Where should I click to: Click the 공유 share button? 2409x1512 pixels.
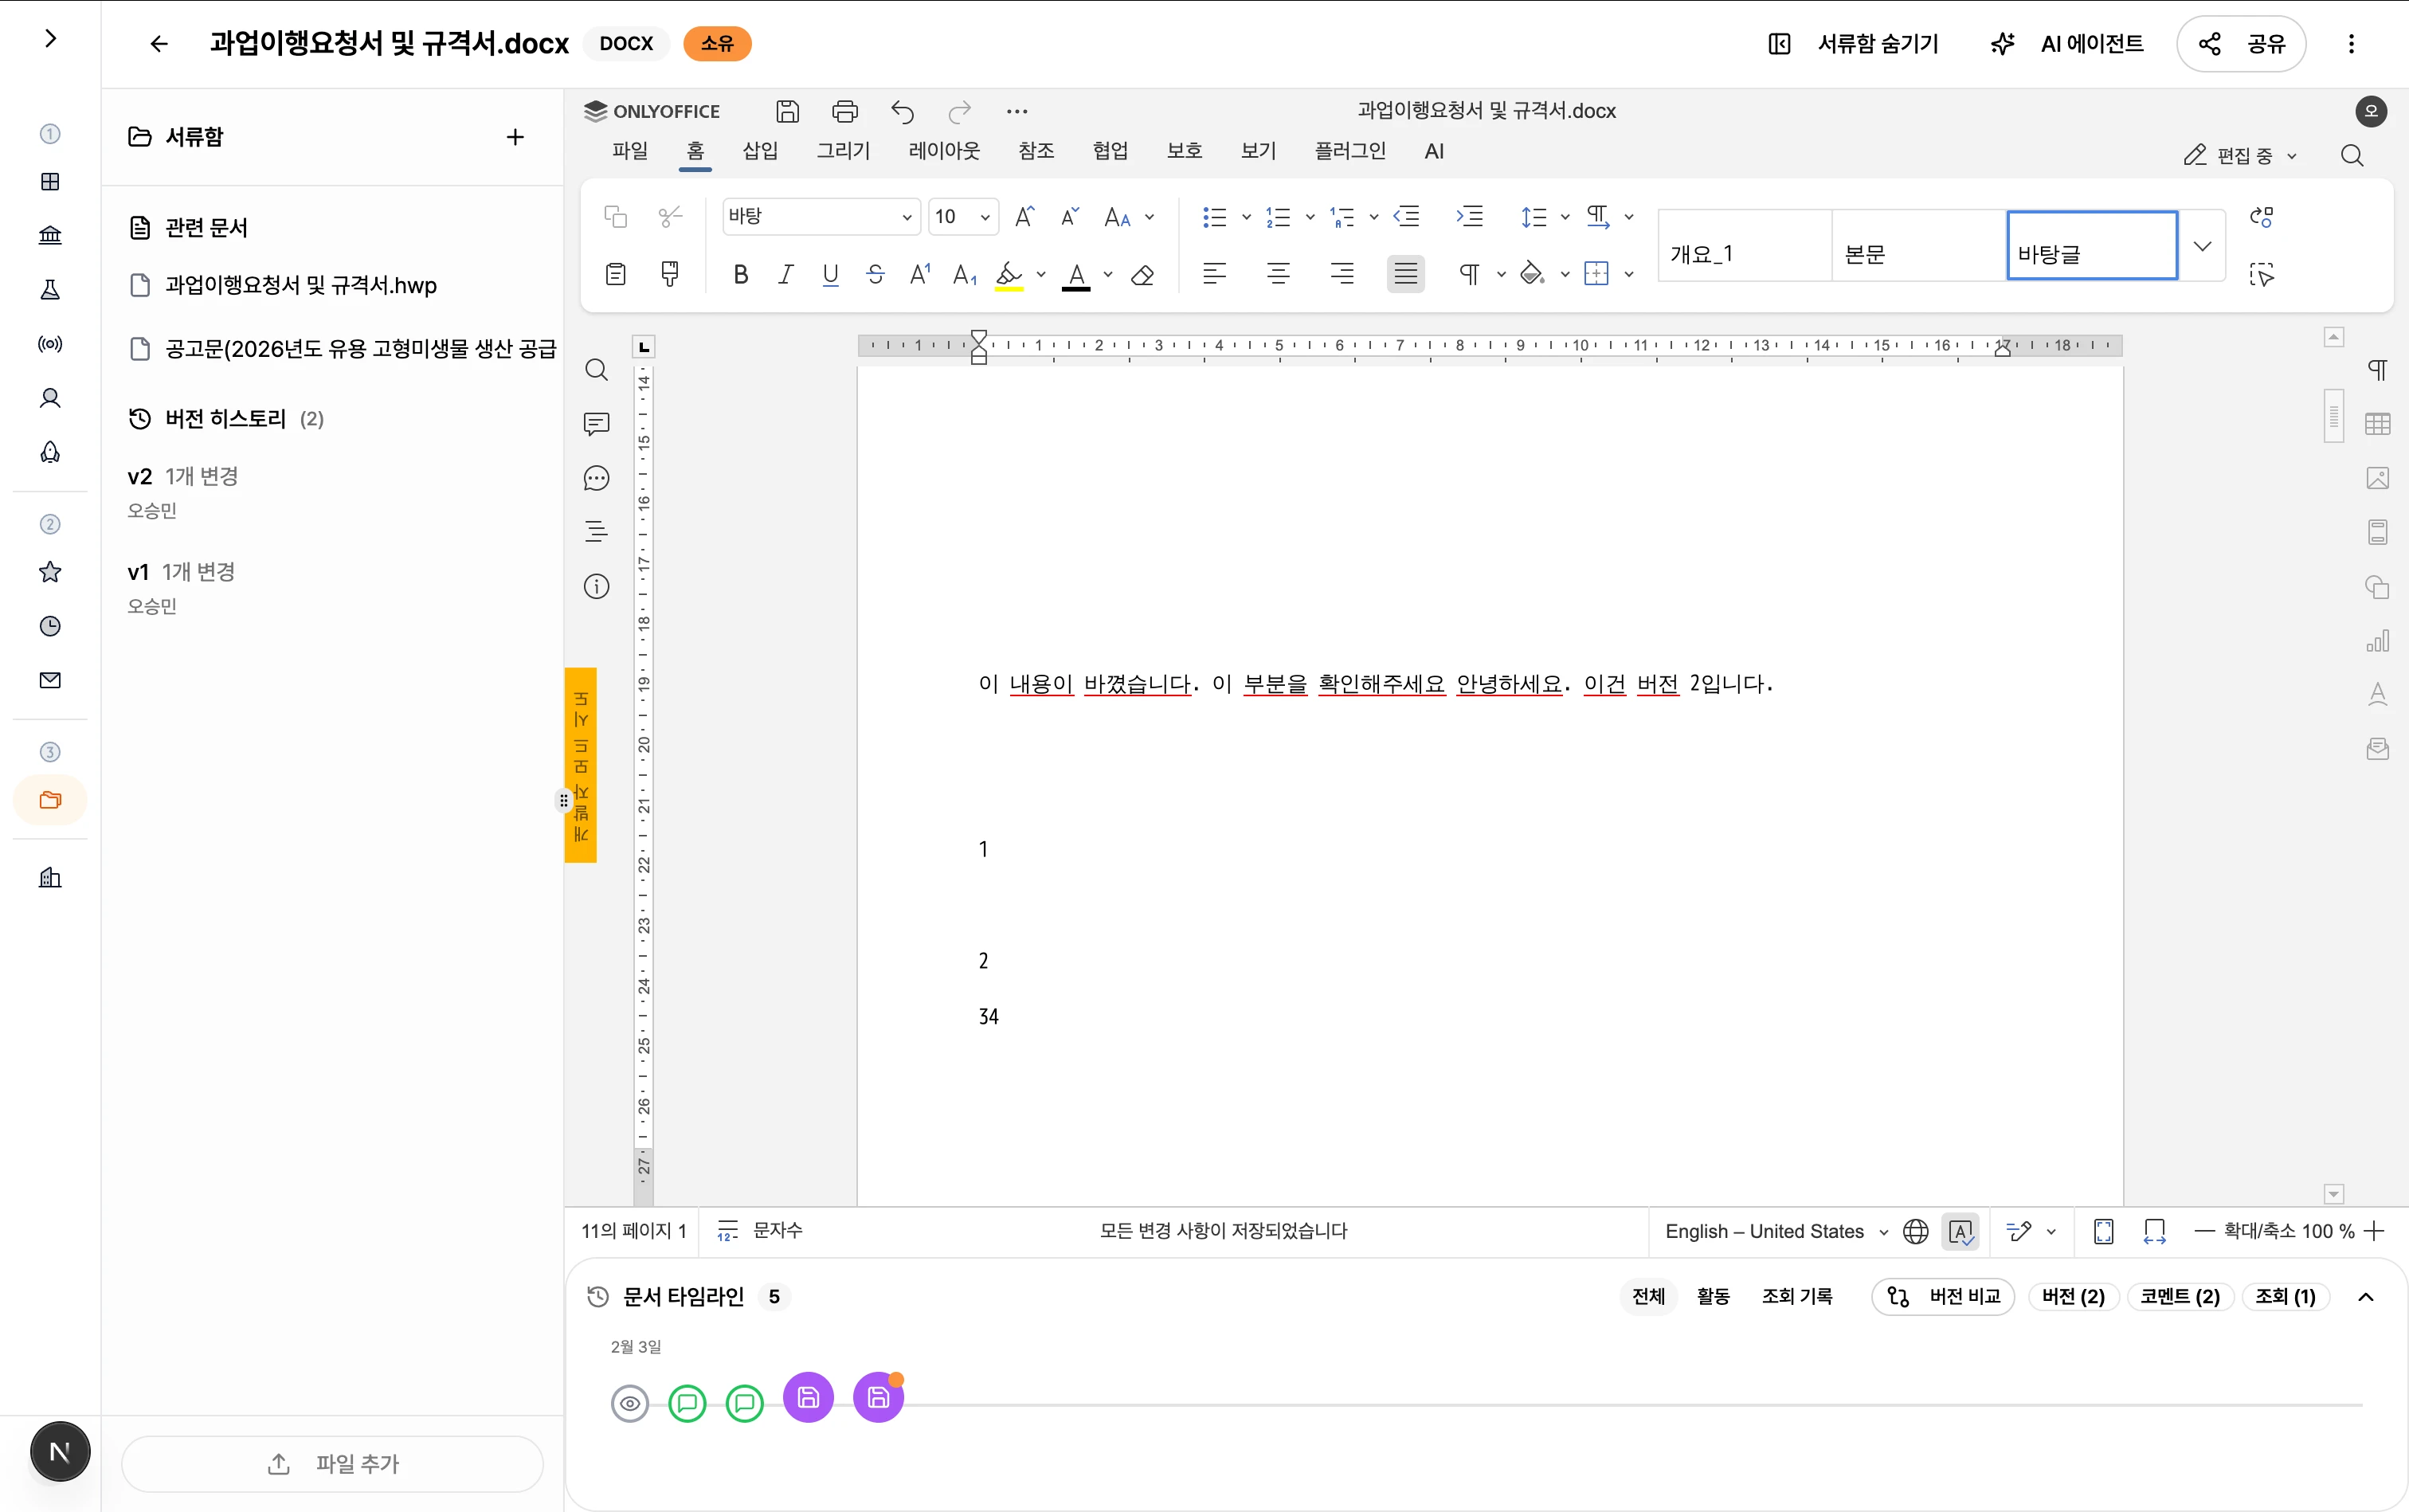coord(2241,44)
